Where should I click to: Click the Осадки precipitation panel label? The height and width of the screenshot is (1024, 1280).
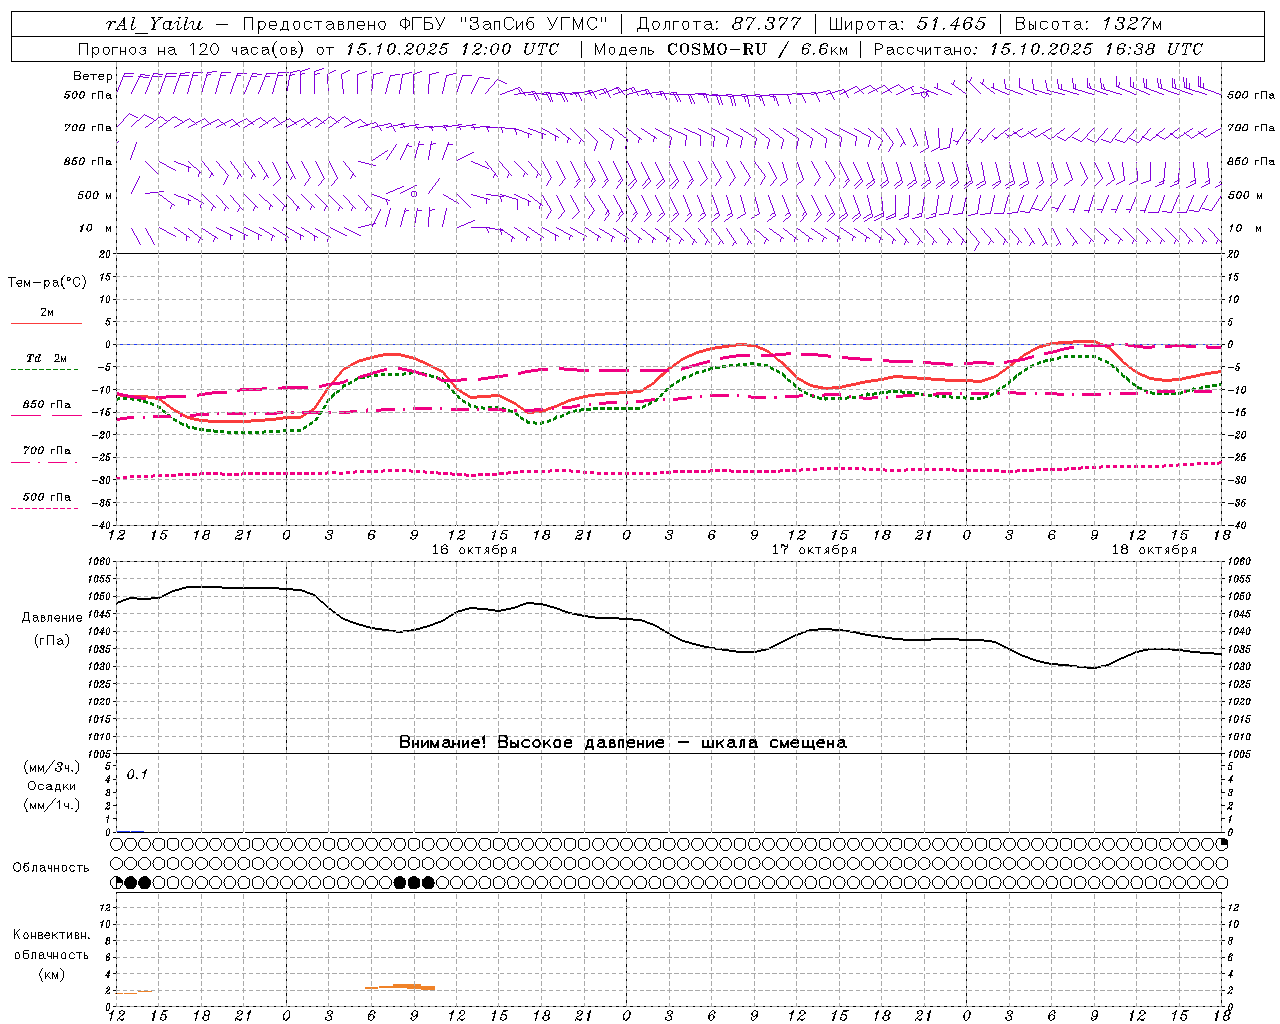pyautogui.click(x=51, y=786)
